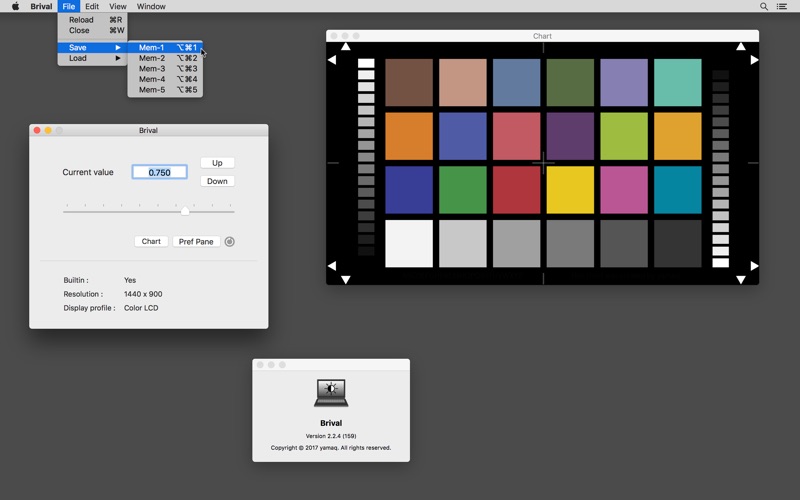
Task: Expand the Load submenu
Action: click(92, 58)
